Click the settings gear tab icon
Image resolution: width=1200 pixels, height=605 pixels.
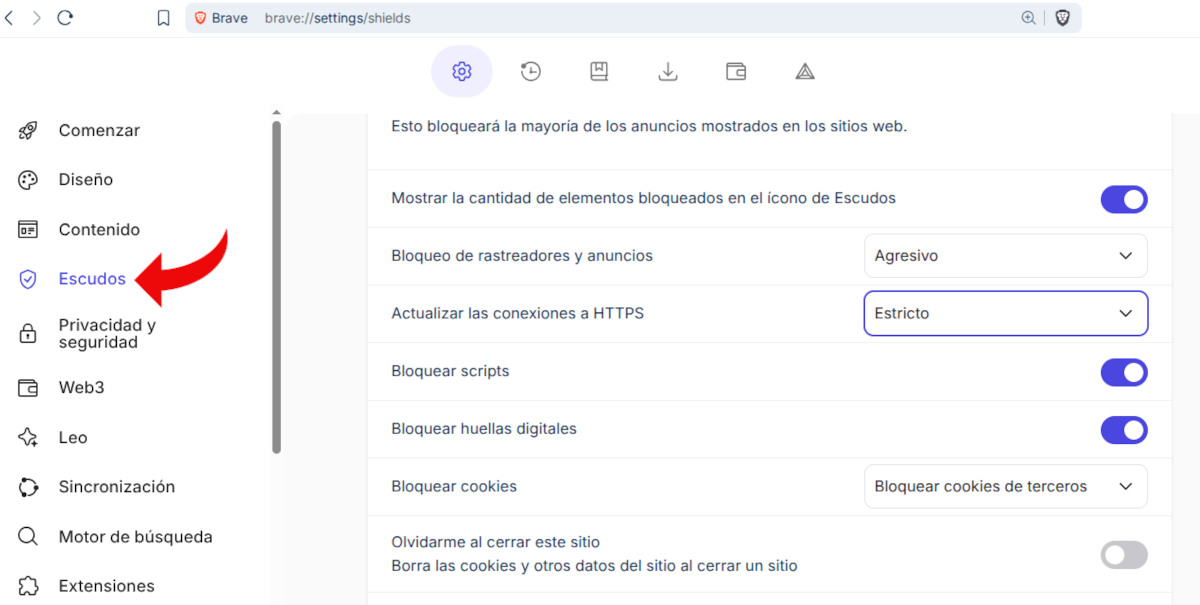click(x=462, y=71)
